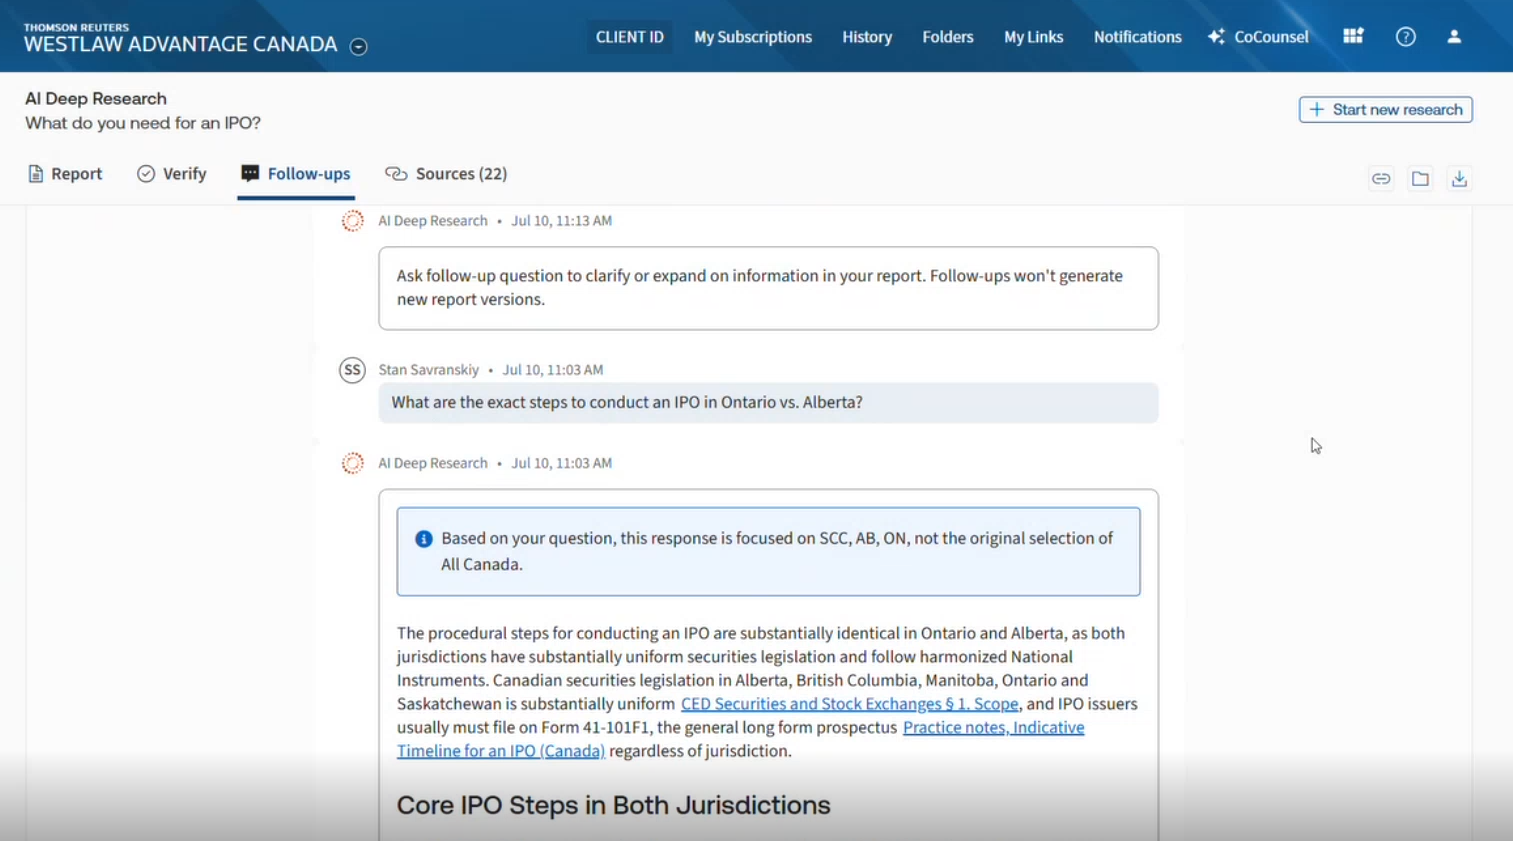Open the History menu item
Screen dimensions: 1513x841
pos(867,37)
